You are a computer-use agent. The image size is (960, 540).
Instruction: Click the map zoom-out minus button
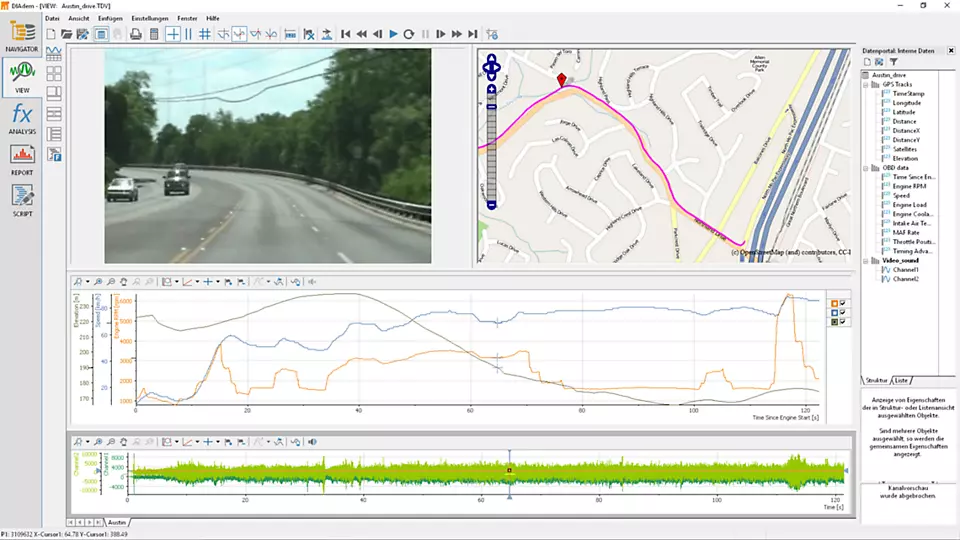[491, 205]
